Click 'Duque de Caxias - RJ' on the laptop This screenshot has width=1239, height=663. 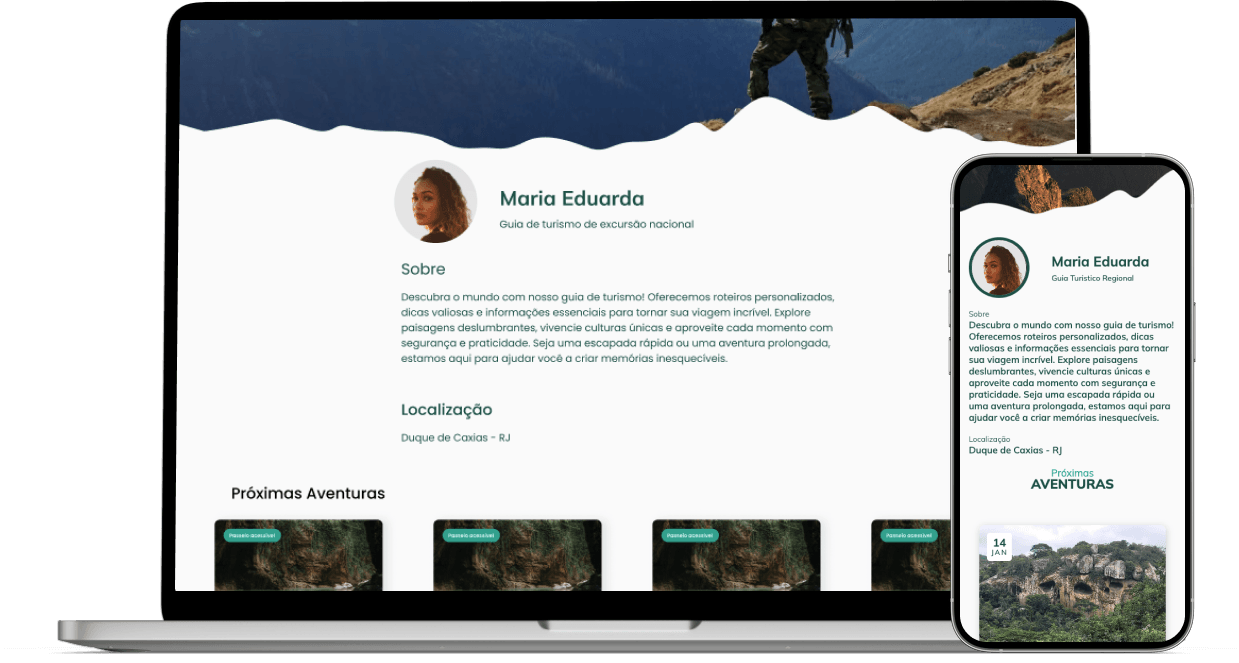point(455,438)
